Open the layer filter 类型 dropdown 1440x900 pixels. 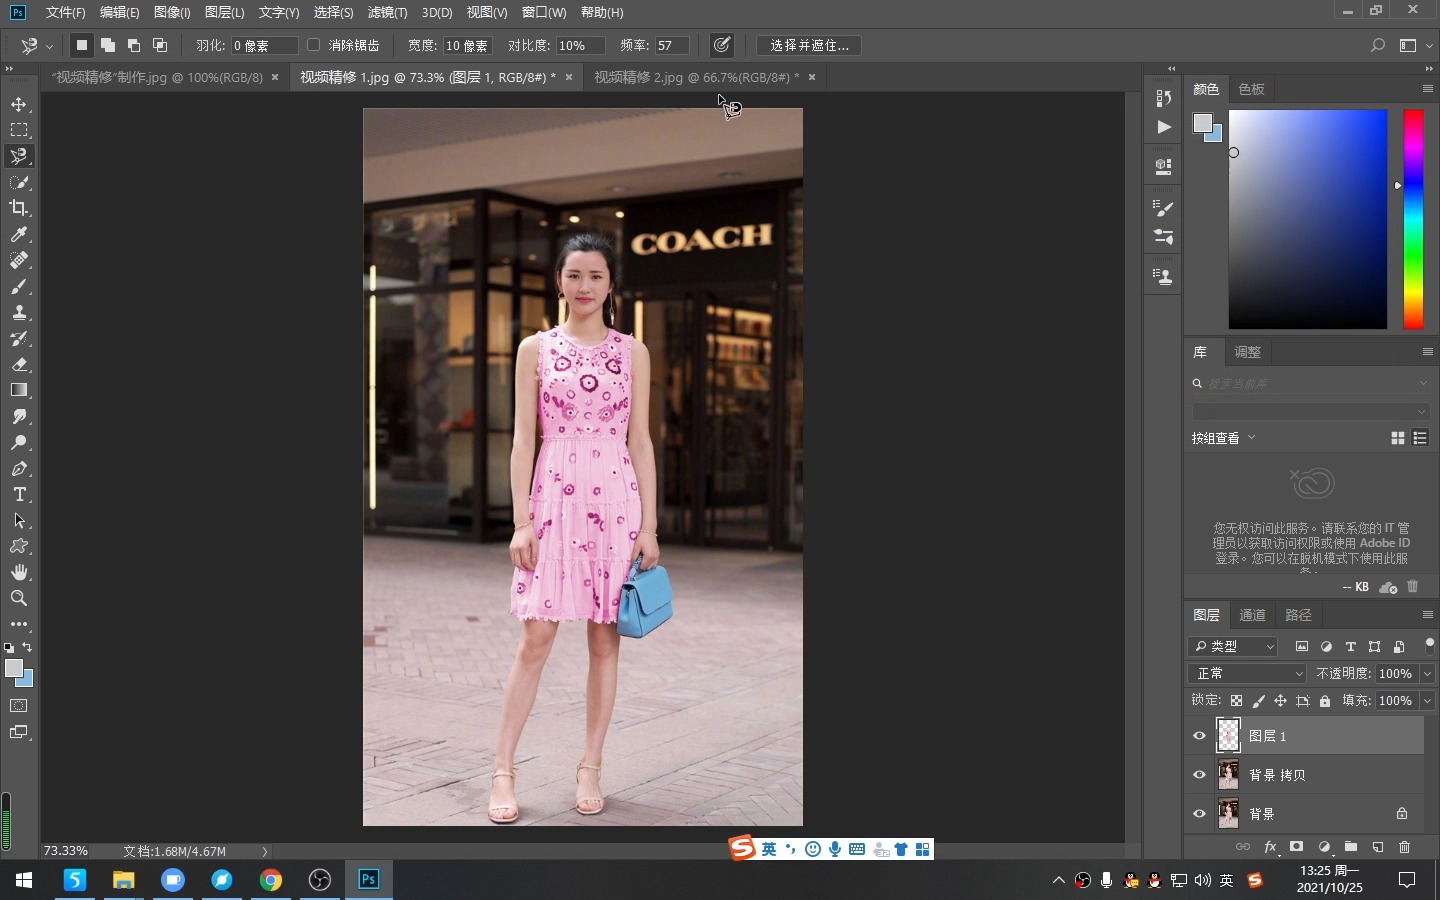pyautogui.click(x=1233, y=647)
